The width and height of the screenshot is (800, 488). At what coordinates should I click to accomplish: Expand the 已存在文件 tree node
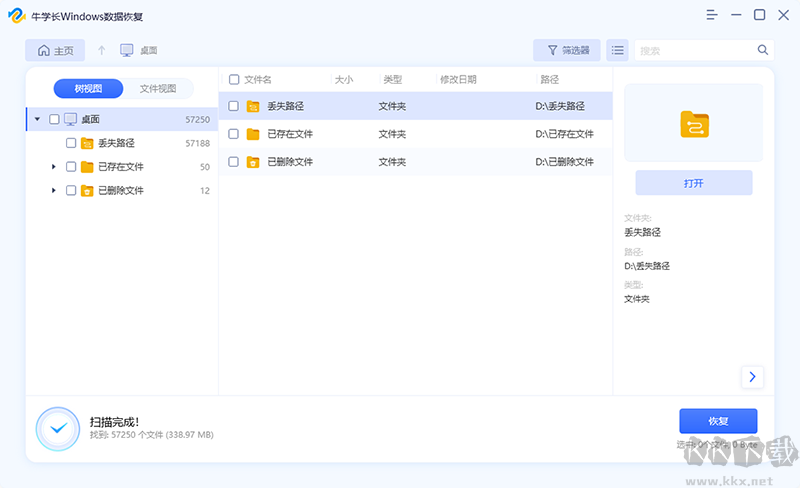(x=54, y=167)
